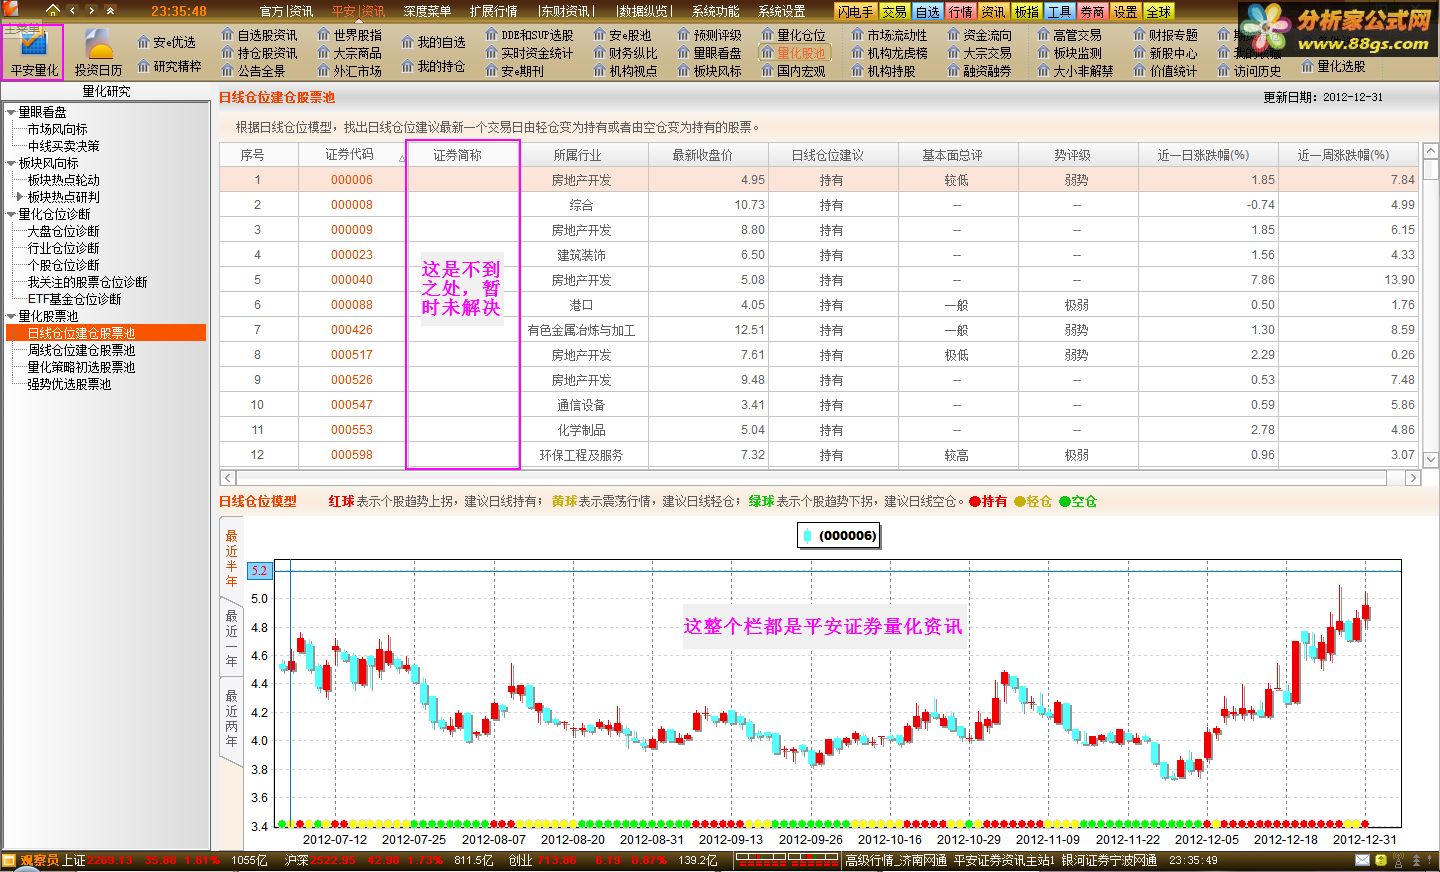The image size is (1440, 872).
Task: Go forward with the right arrow icon
Action: [91, 10]
